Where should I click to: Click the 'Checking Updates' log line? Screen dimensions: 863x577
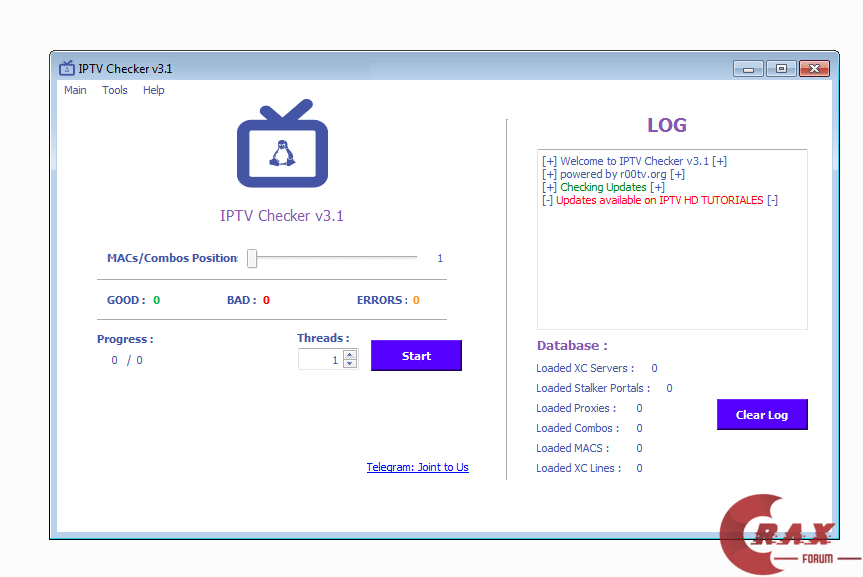tap(603, 187)
